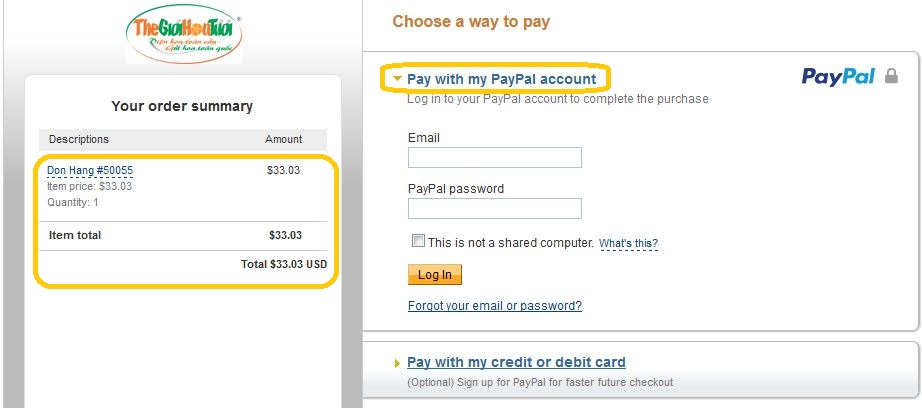Focus the Email input field
The image size is (922, 408).
pyautogui.click(x=495, y=158)
